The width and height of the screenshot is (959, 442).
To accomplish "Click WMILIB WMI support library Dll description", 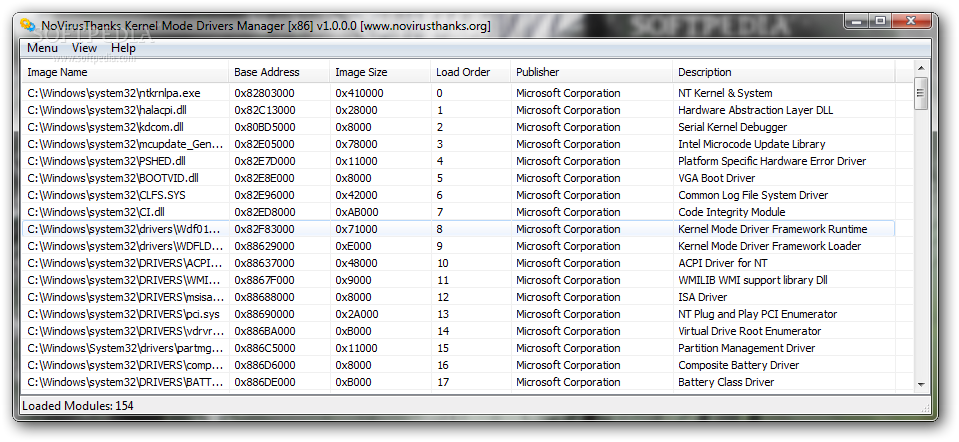I will point(753,280).
